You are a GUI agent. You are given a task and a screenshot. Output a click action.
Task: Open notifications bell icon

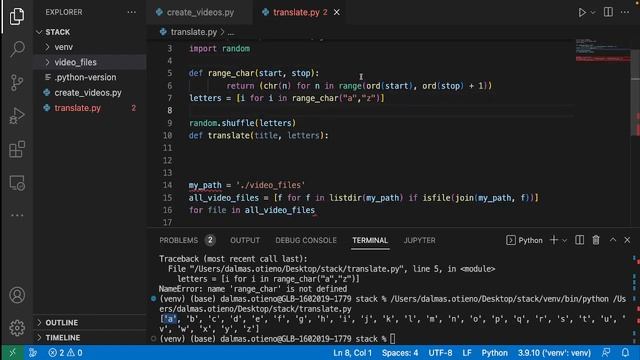tap(625, 353)
